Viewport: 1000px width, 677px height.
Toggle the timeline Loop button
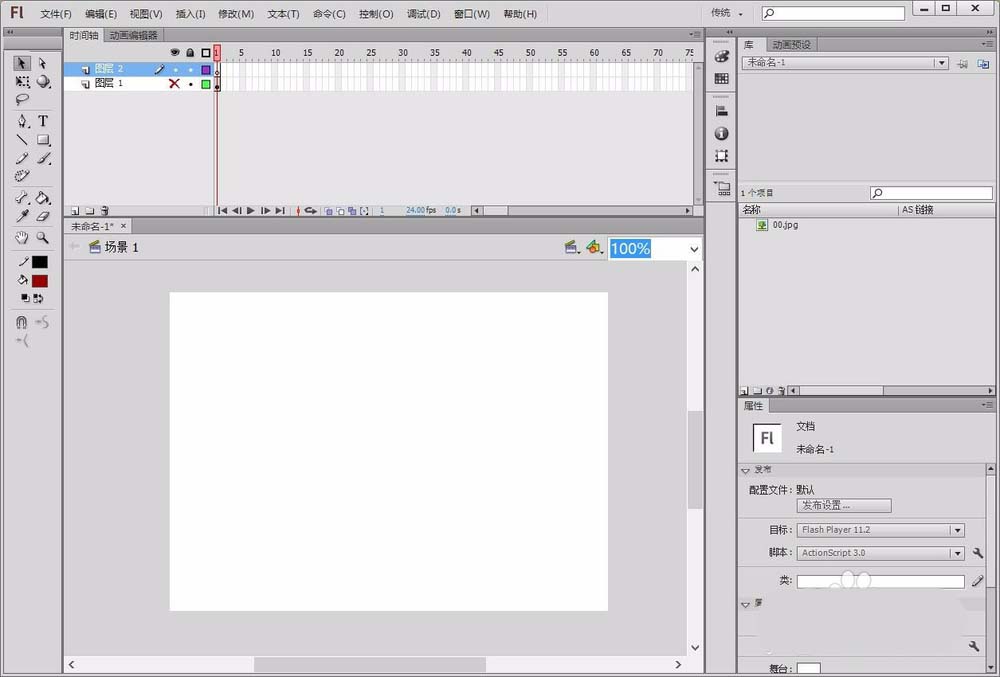tap(311, 210)
